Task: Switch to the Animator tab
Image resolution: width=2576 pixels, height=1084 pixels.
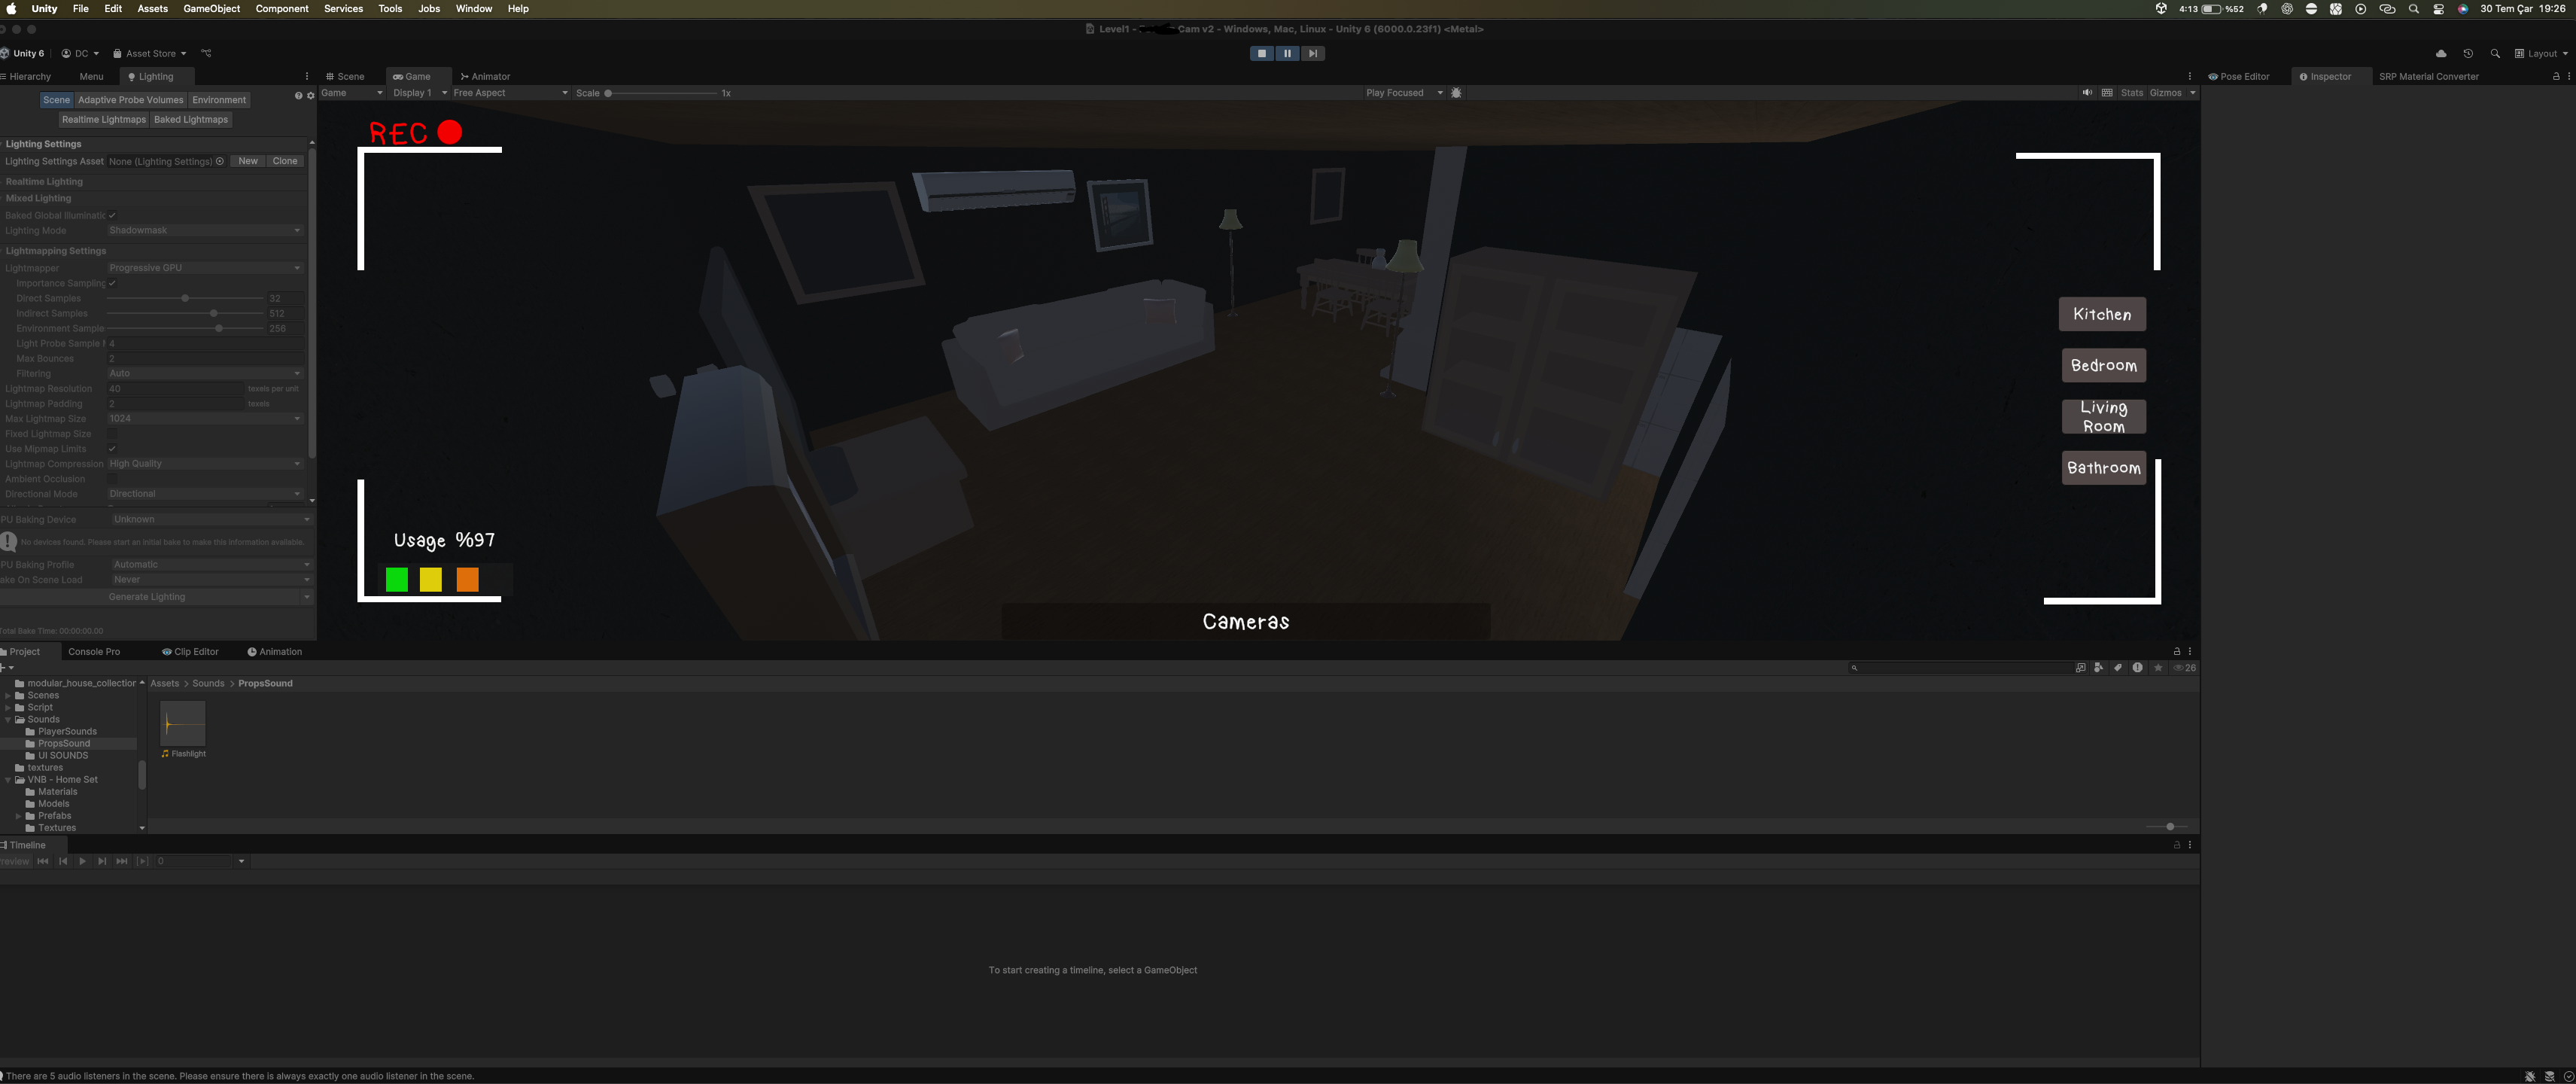Action: 486,77
